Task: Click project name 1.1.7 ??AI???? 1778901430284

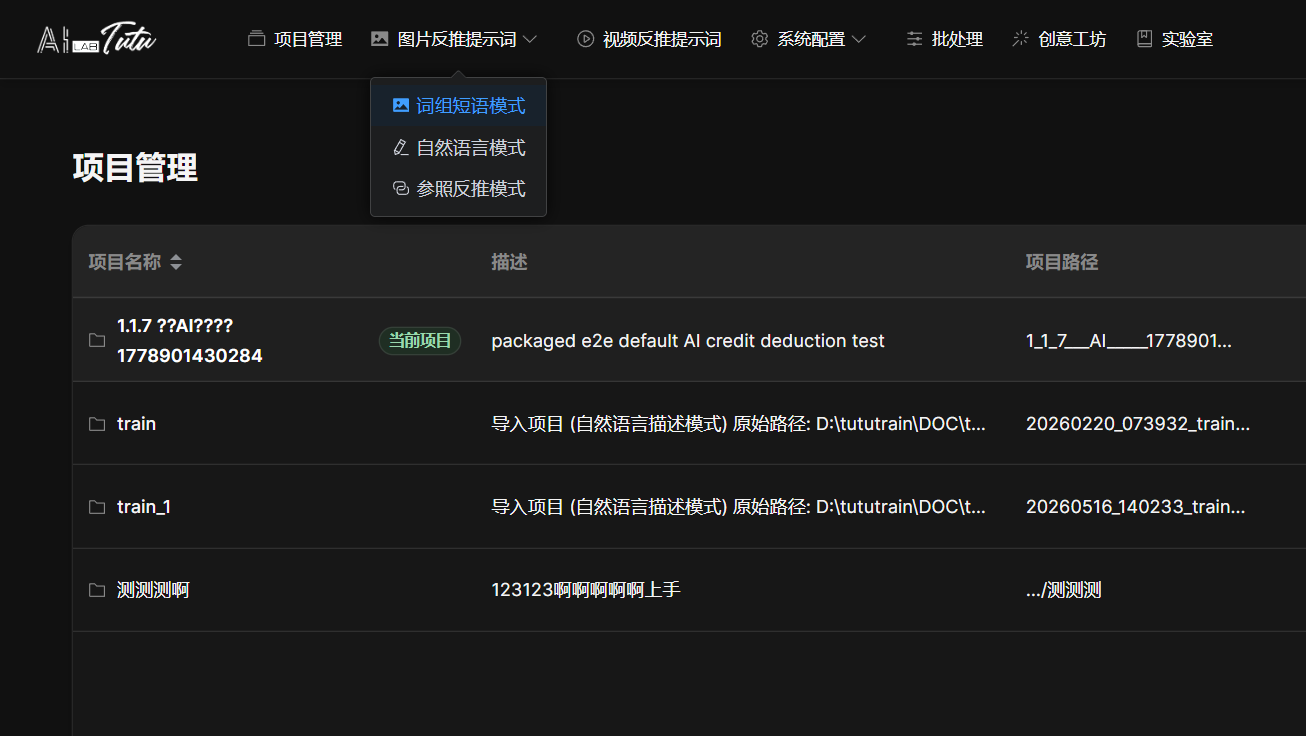Action: [190, 340]
